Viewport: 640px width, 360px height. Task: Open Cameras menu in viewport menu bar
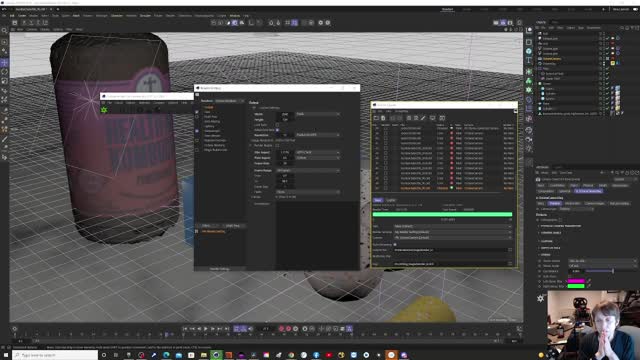[x=31, y=29]
